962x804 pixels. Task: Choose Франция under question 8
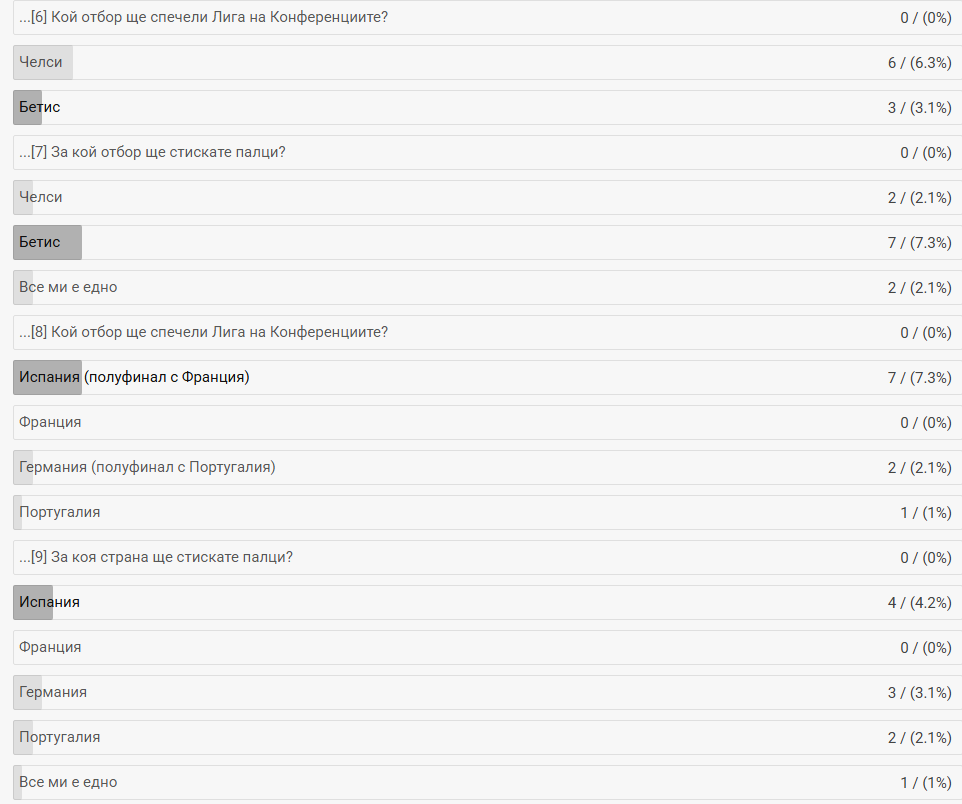(487, 422)
